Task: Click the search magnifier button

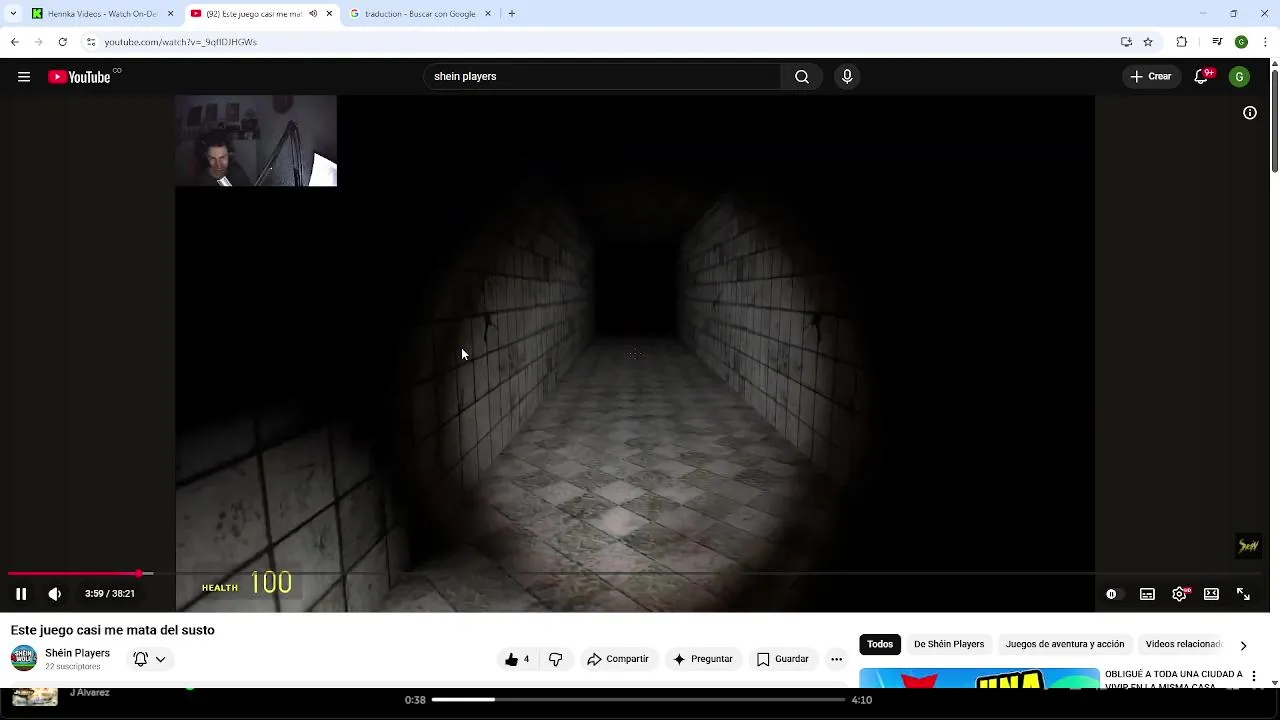Action: pos(802,77)
